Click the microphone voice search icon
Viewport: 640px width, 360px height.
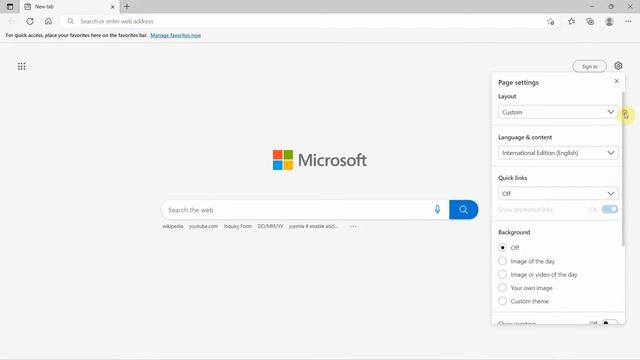(437, 209)
